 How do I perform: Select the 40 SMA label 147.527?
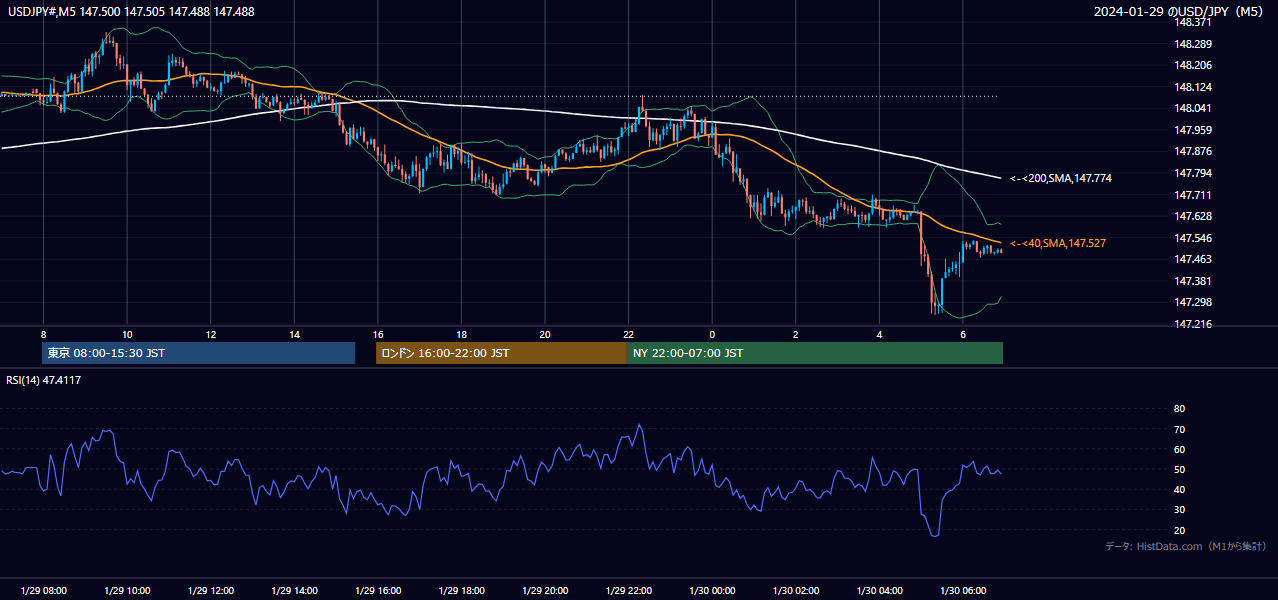[1058, 243]
